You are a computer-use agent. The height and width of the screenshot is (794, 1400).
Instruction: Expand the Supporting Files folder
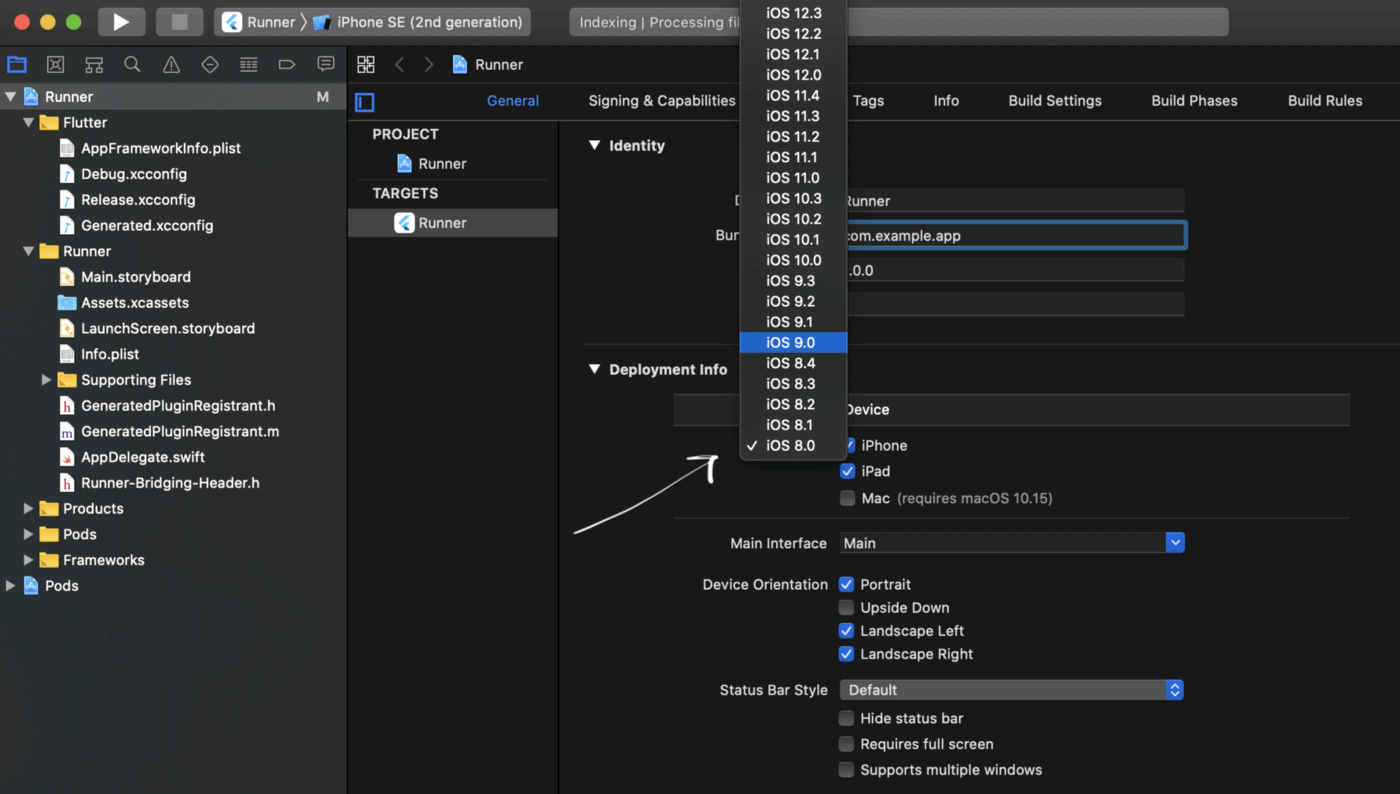tap(46, 380)
